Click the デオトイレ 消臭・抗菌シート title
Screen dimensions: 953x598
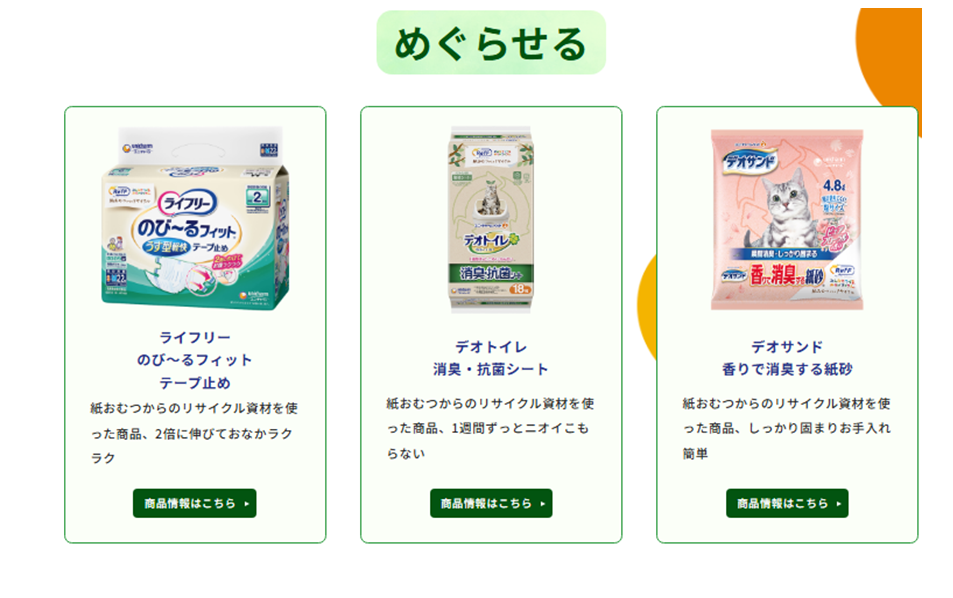click(x=491, y=358)
